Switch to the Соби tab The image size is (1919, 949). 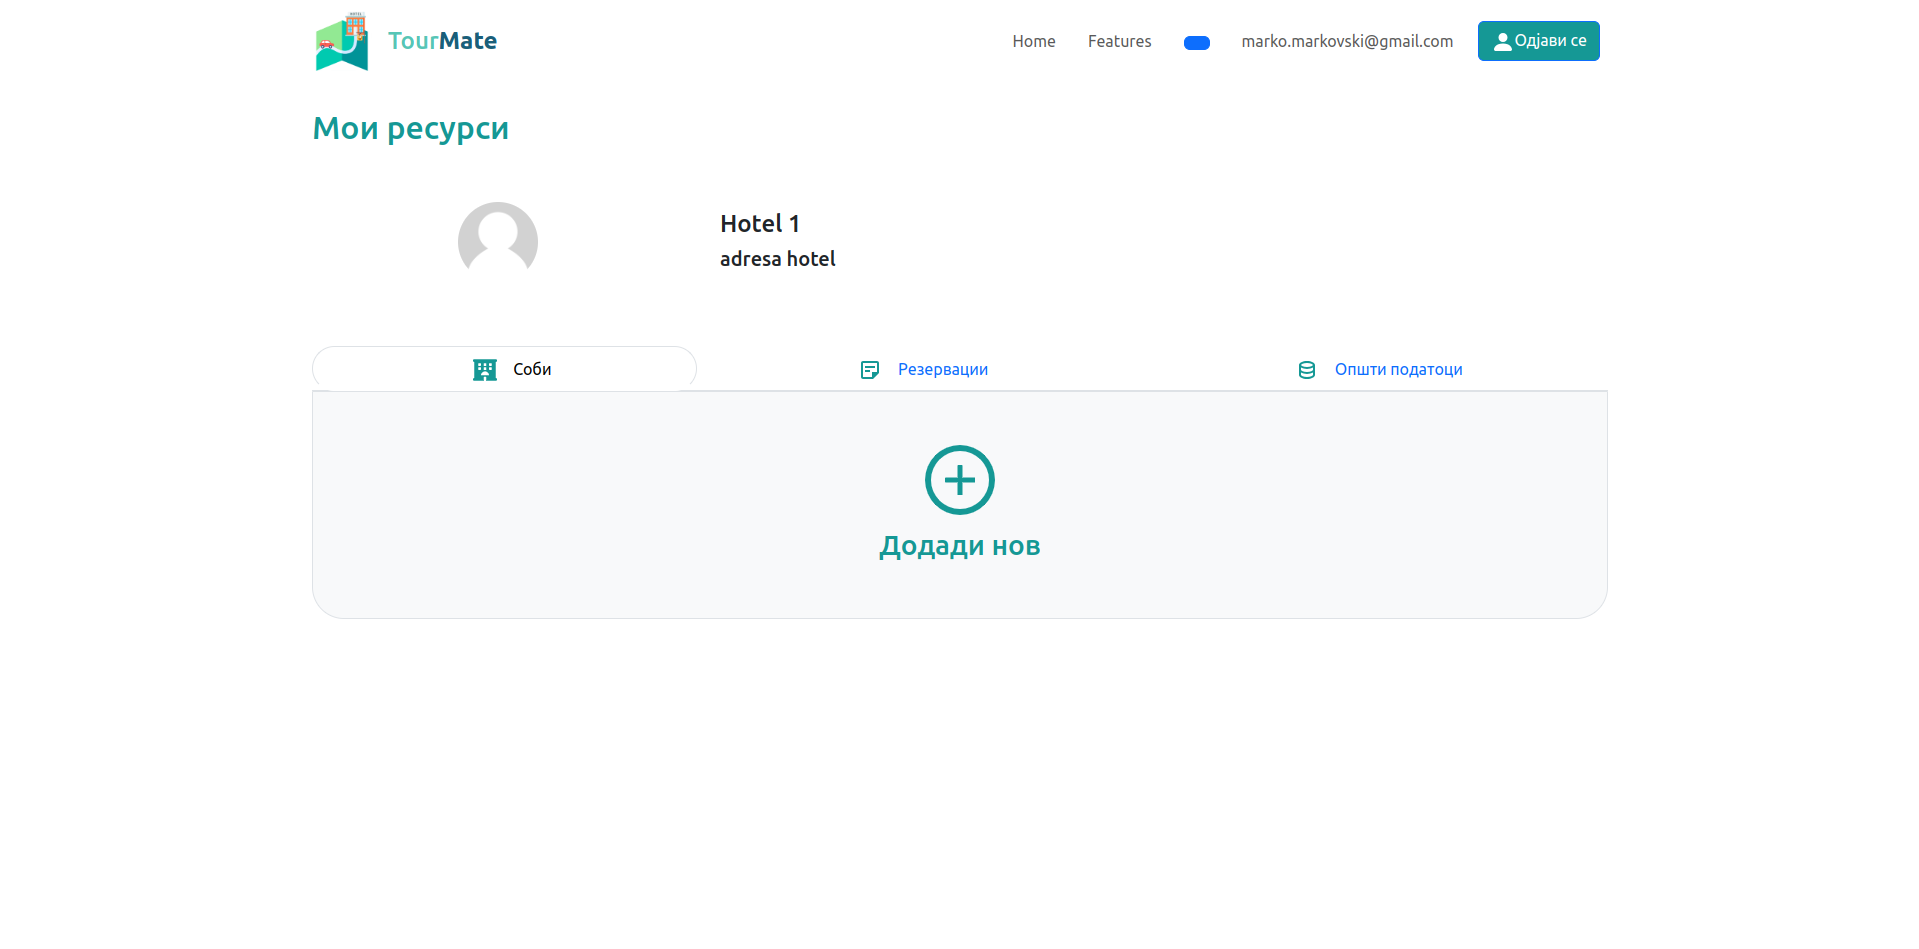pos(532,369)
